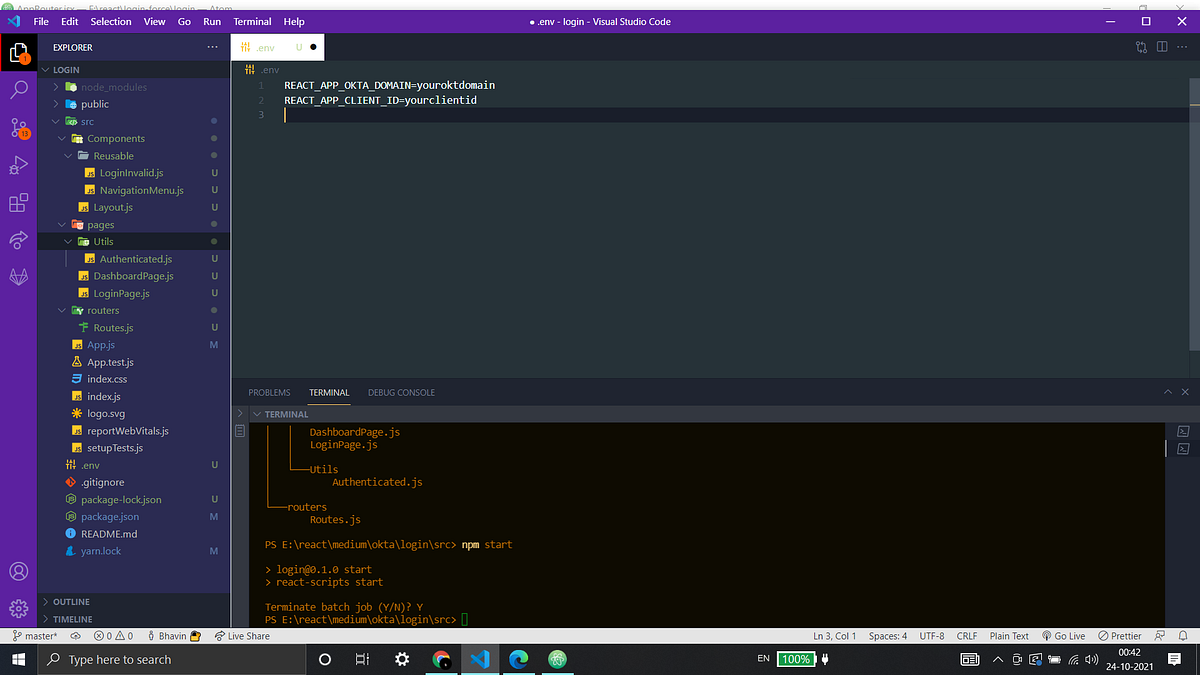Open the Source Control view
1200x675 pixels.
(18, 127)
